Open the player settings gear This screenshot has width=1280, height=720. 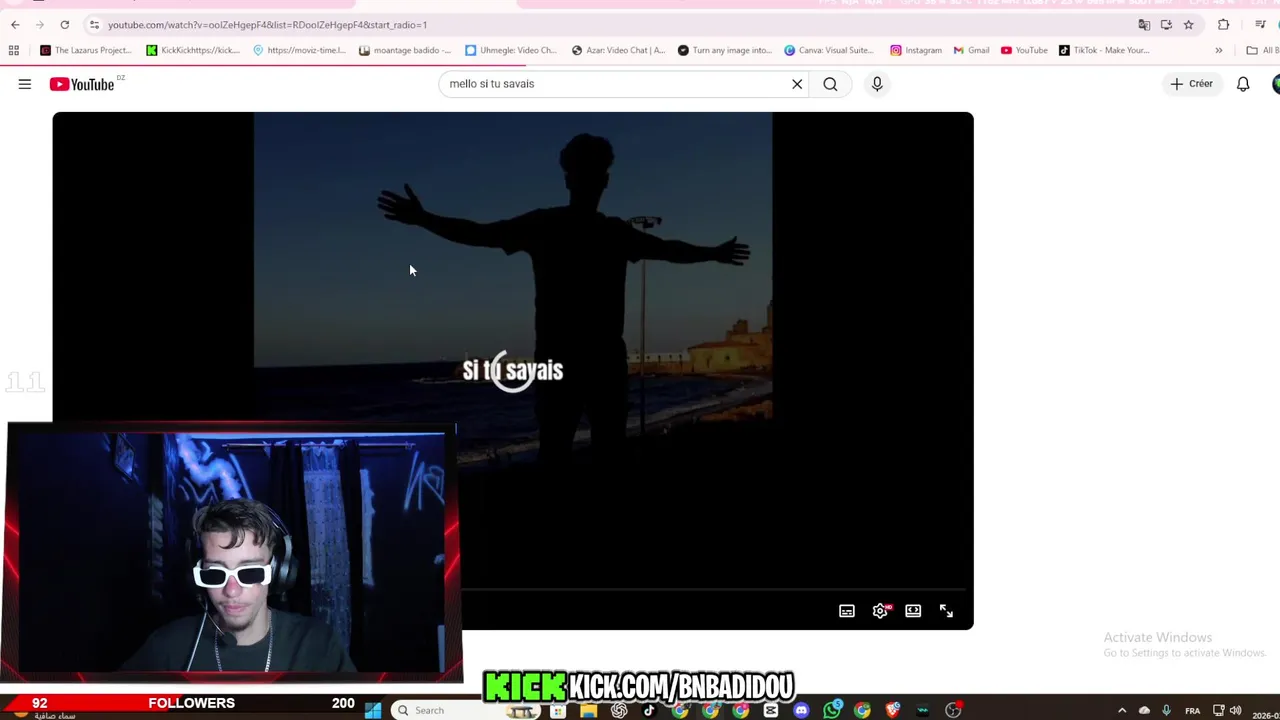880,611
